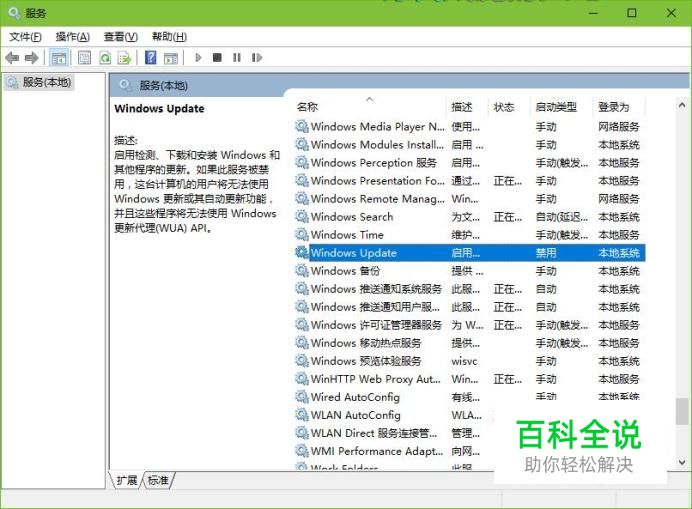The width and height of the screenshot is (692, 509).
Task: Select the Windows 预览体验服务 row
Action: (470, 361)
